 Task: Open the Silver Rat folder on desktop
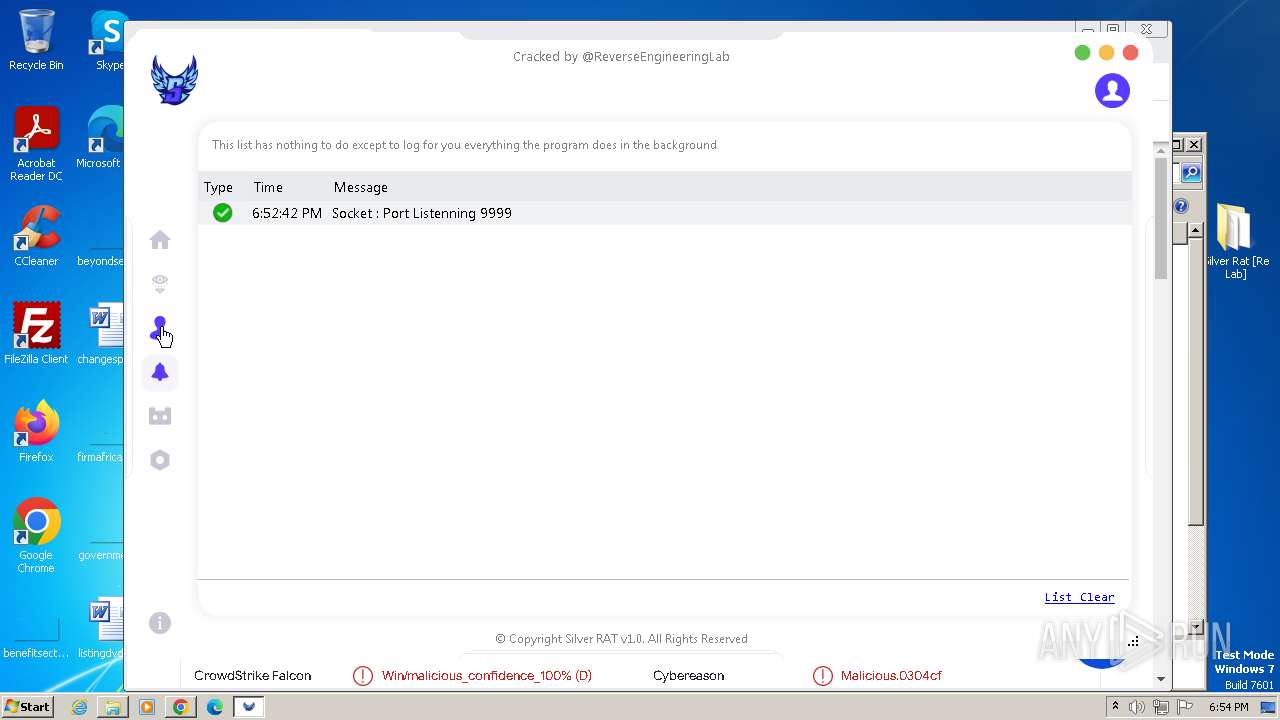pos(1235,242)
